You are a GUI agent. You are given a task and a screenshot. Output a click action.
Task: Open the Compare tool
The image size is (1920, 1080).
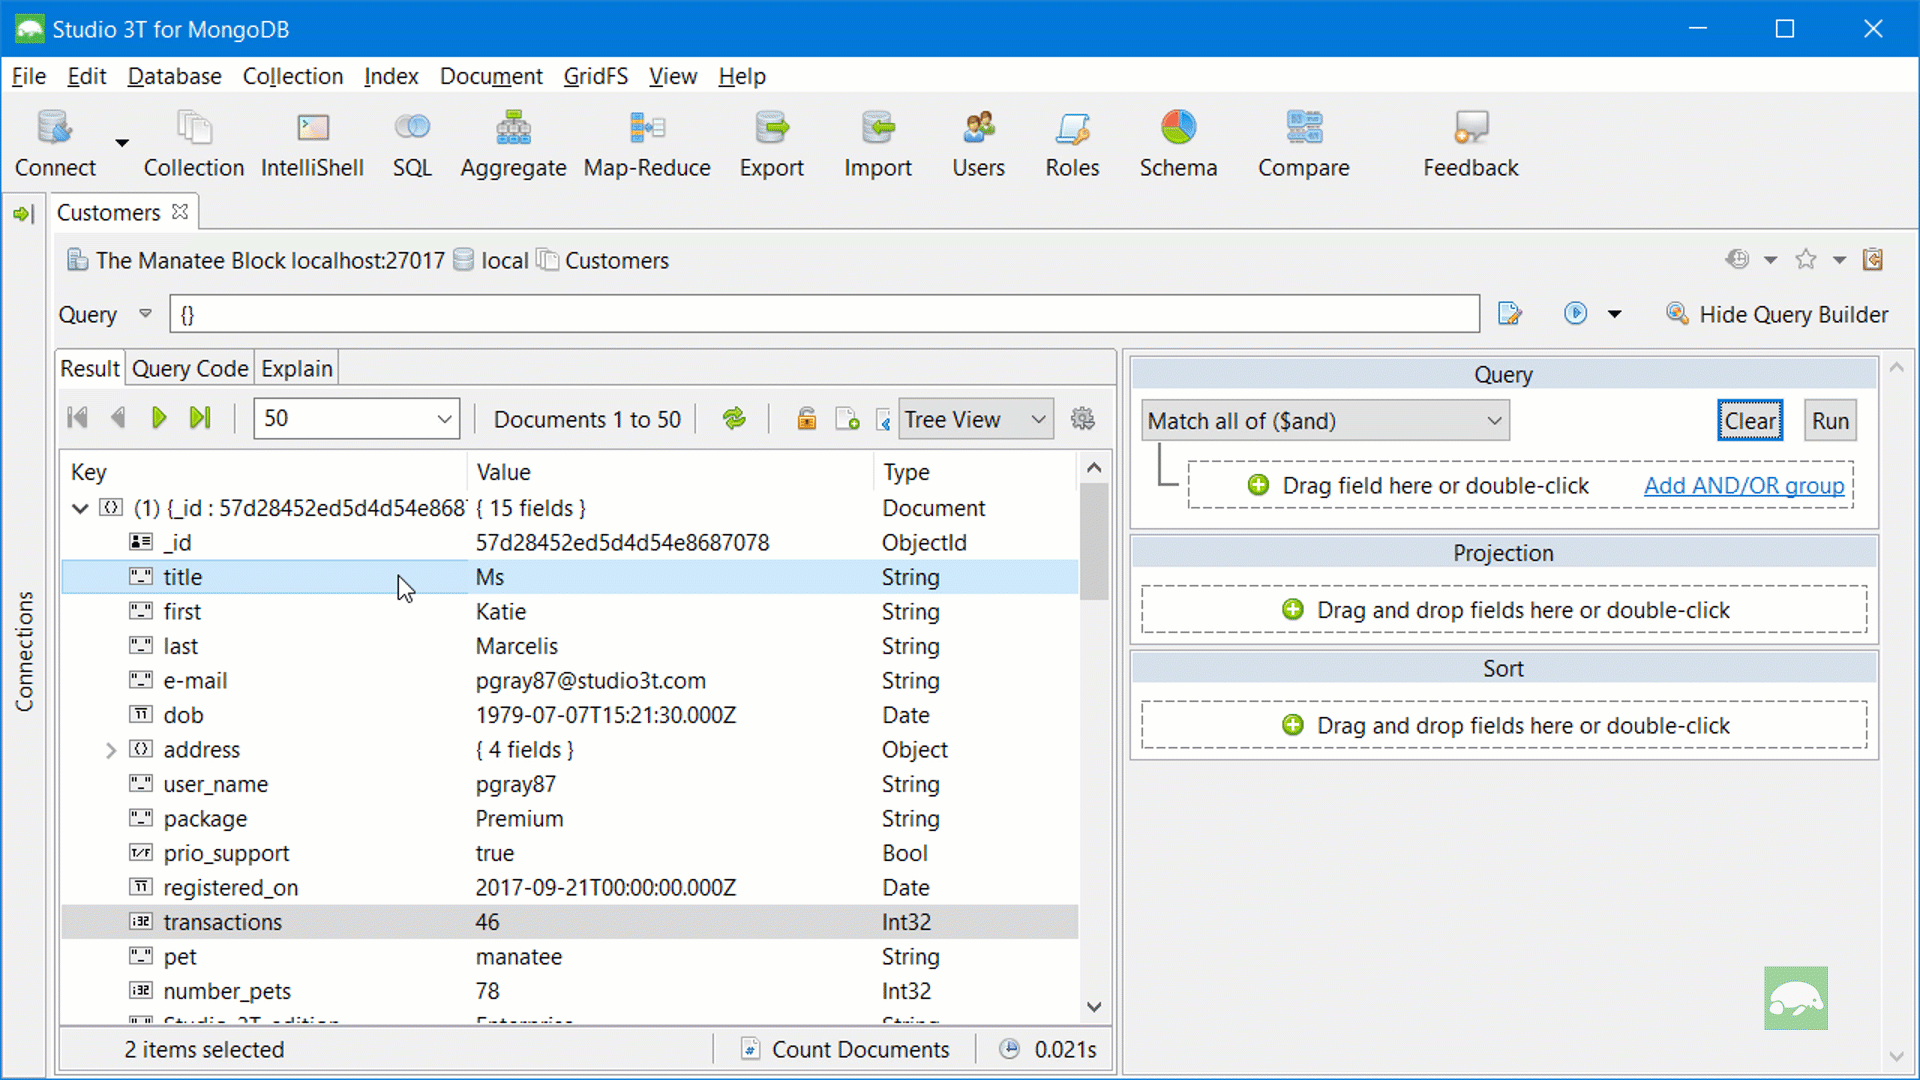tap(1304, 128)
